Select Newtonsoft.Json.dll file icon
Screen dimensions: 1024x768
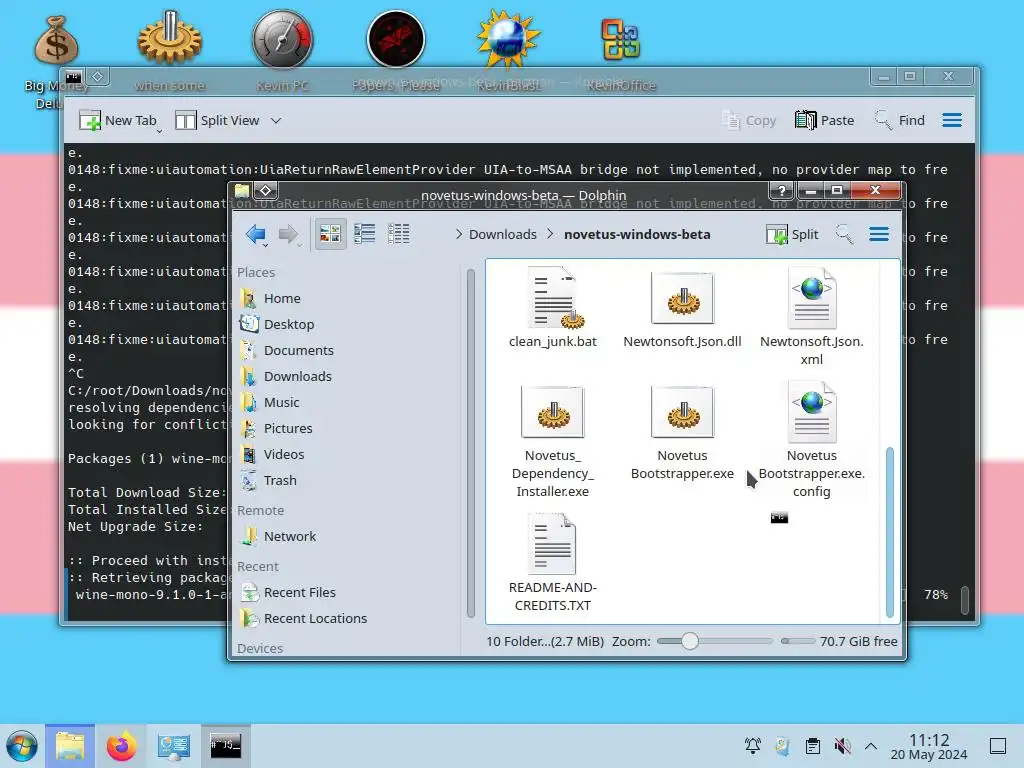(682, 298)
